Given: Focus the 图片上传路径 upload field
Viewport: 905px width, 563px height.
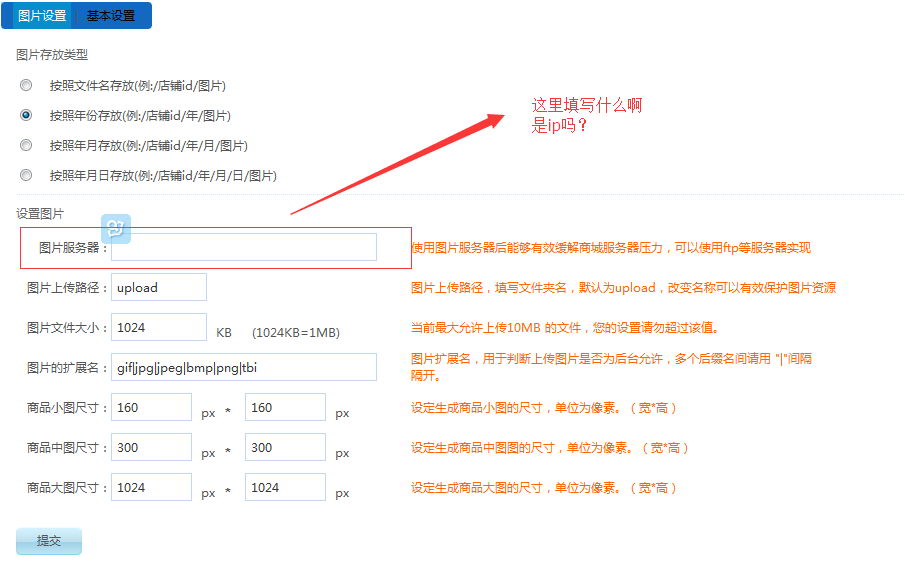Looking at the screenshot, I should [158, 287].
